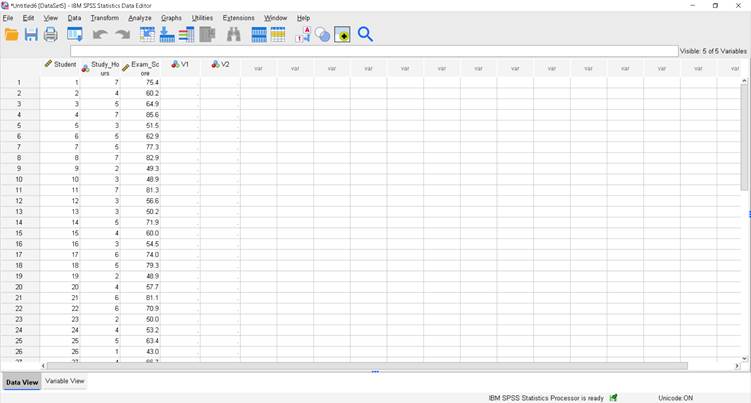
Task: Click the Exam_Score column header
Action: pyautogui.click(x=141, y=68)
